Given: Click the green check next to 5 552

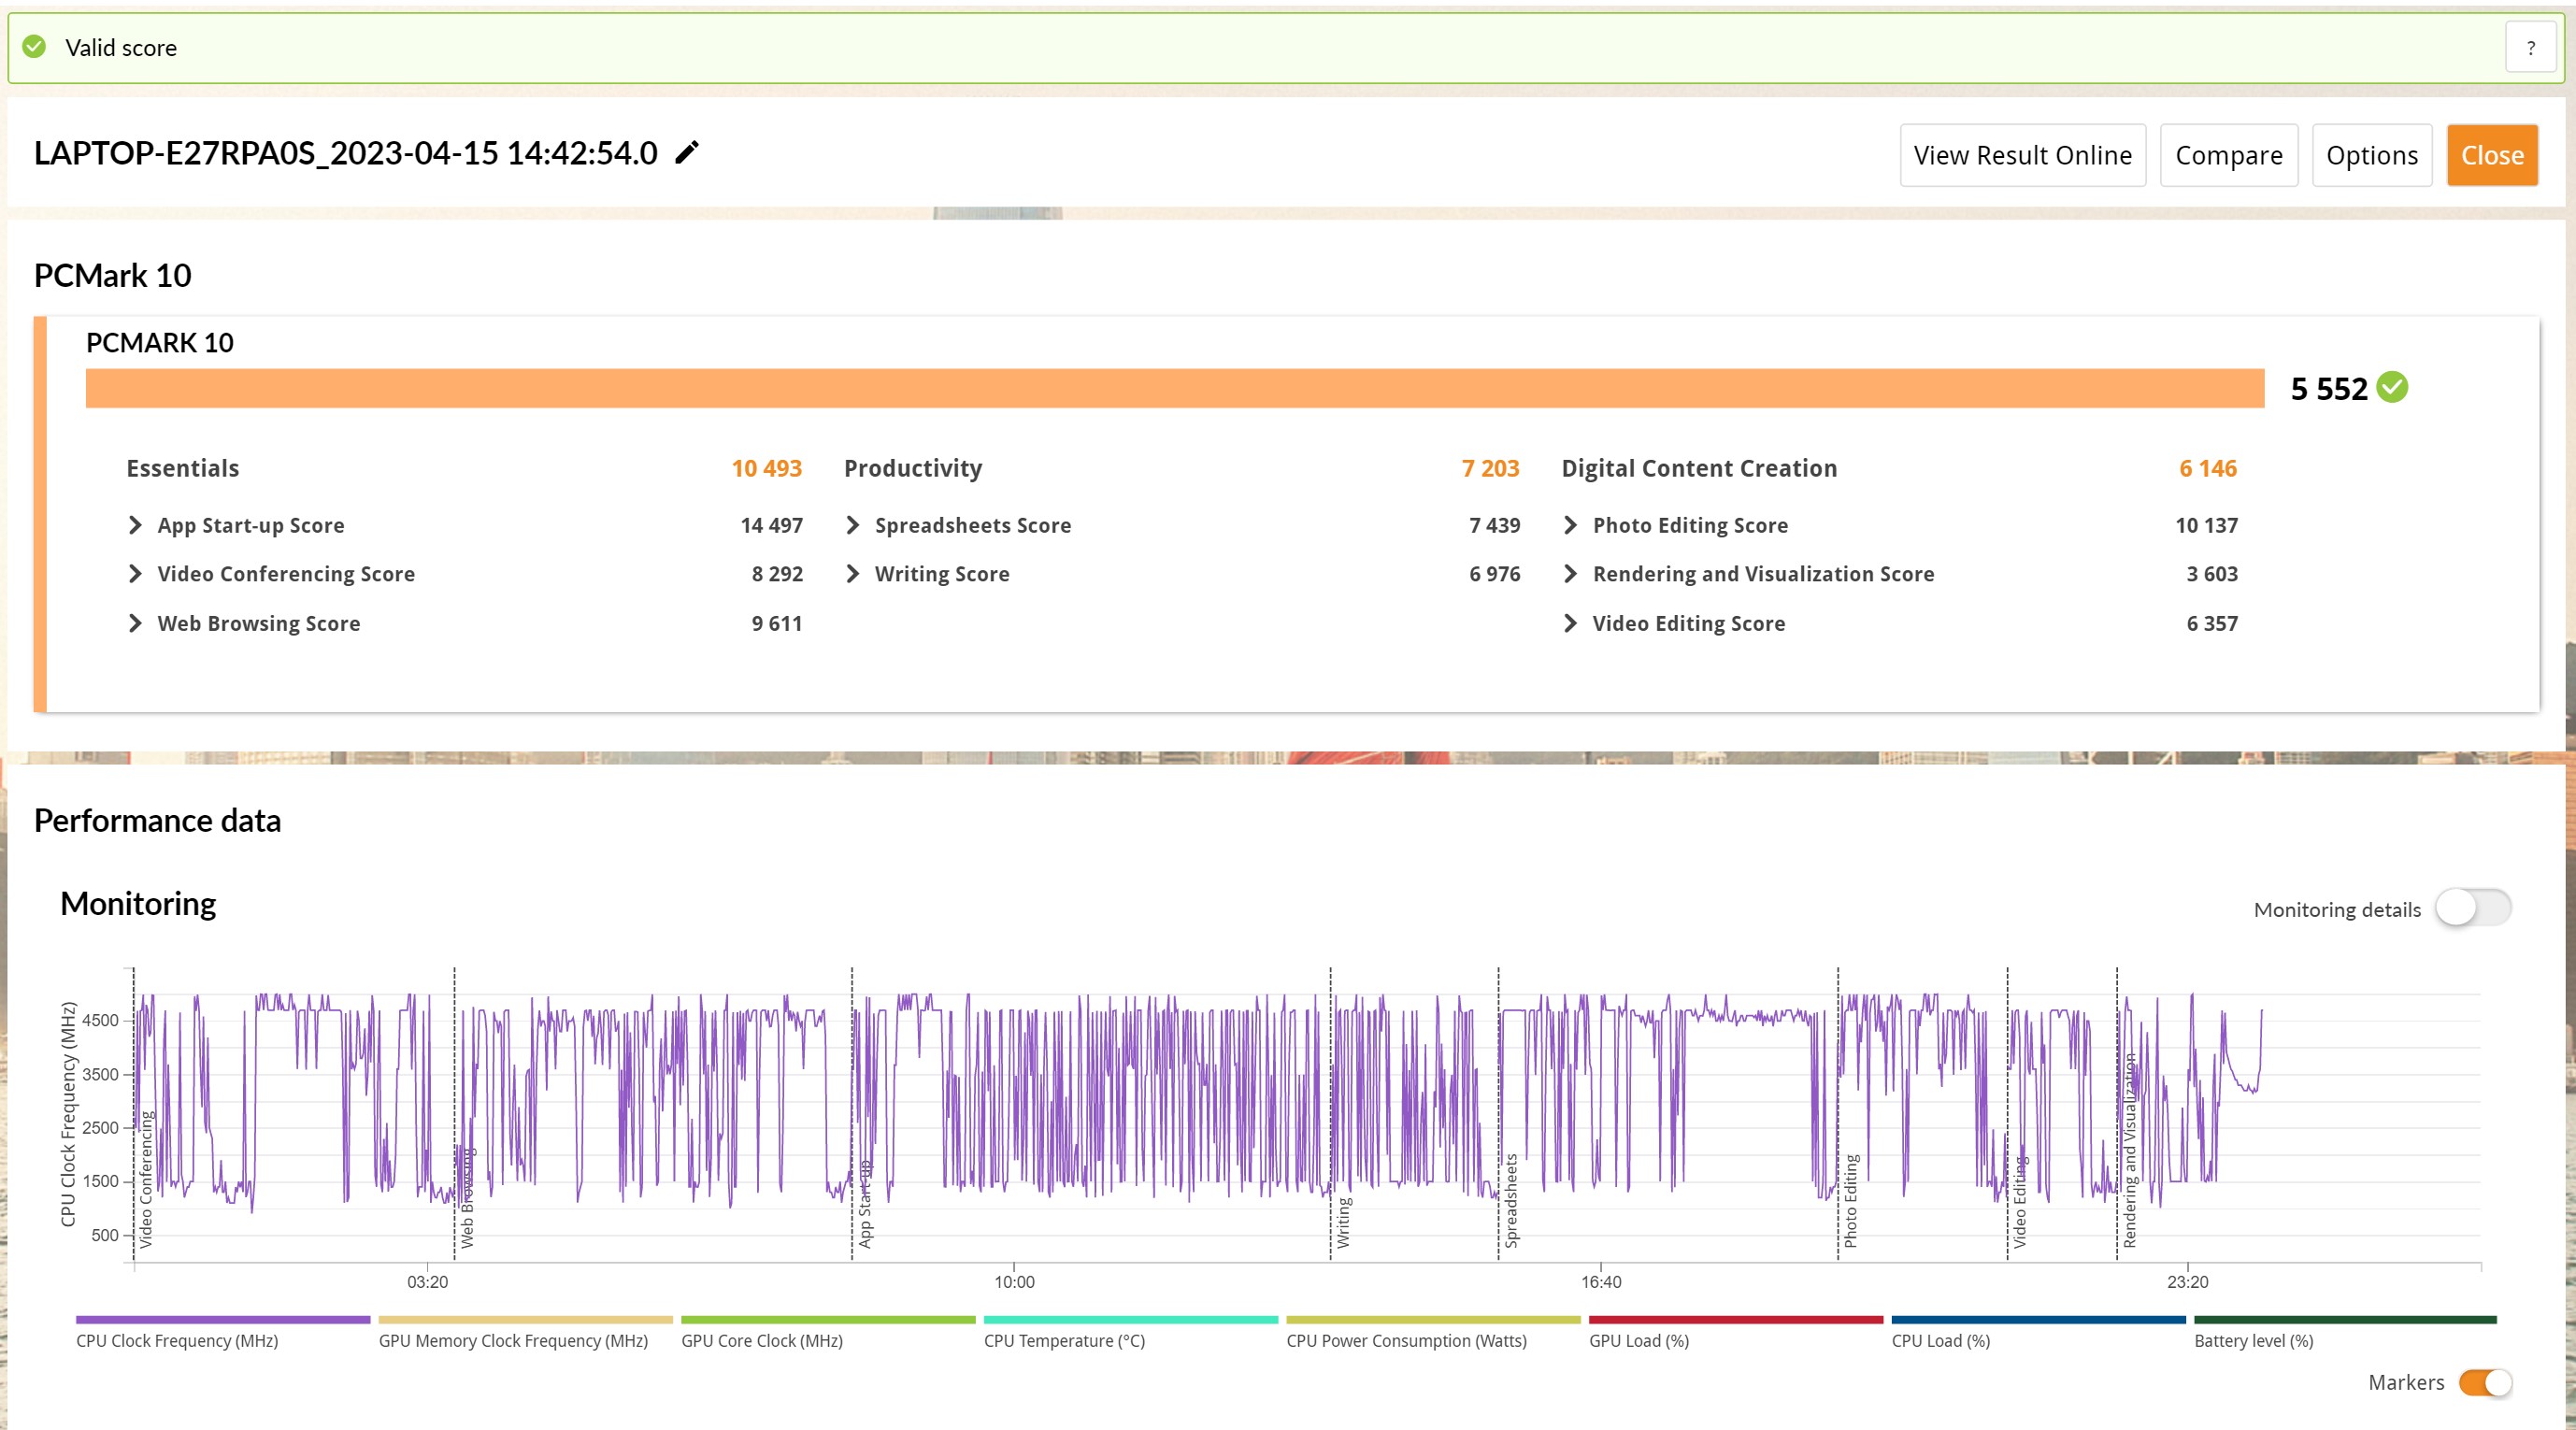Looking at the screenshot, I should tap(2392, 387).
